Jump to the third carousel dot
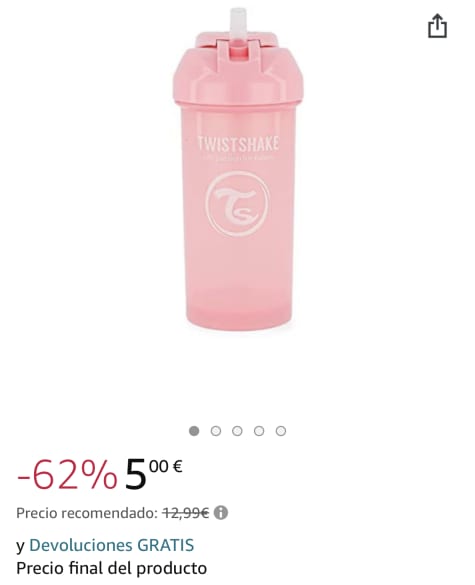Image resolution: width=475 pixels, height=585 pixels. pyautogui.click(x=237, y=431)
